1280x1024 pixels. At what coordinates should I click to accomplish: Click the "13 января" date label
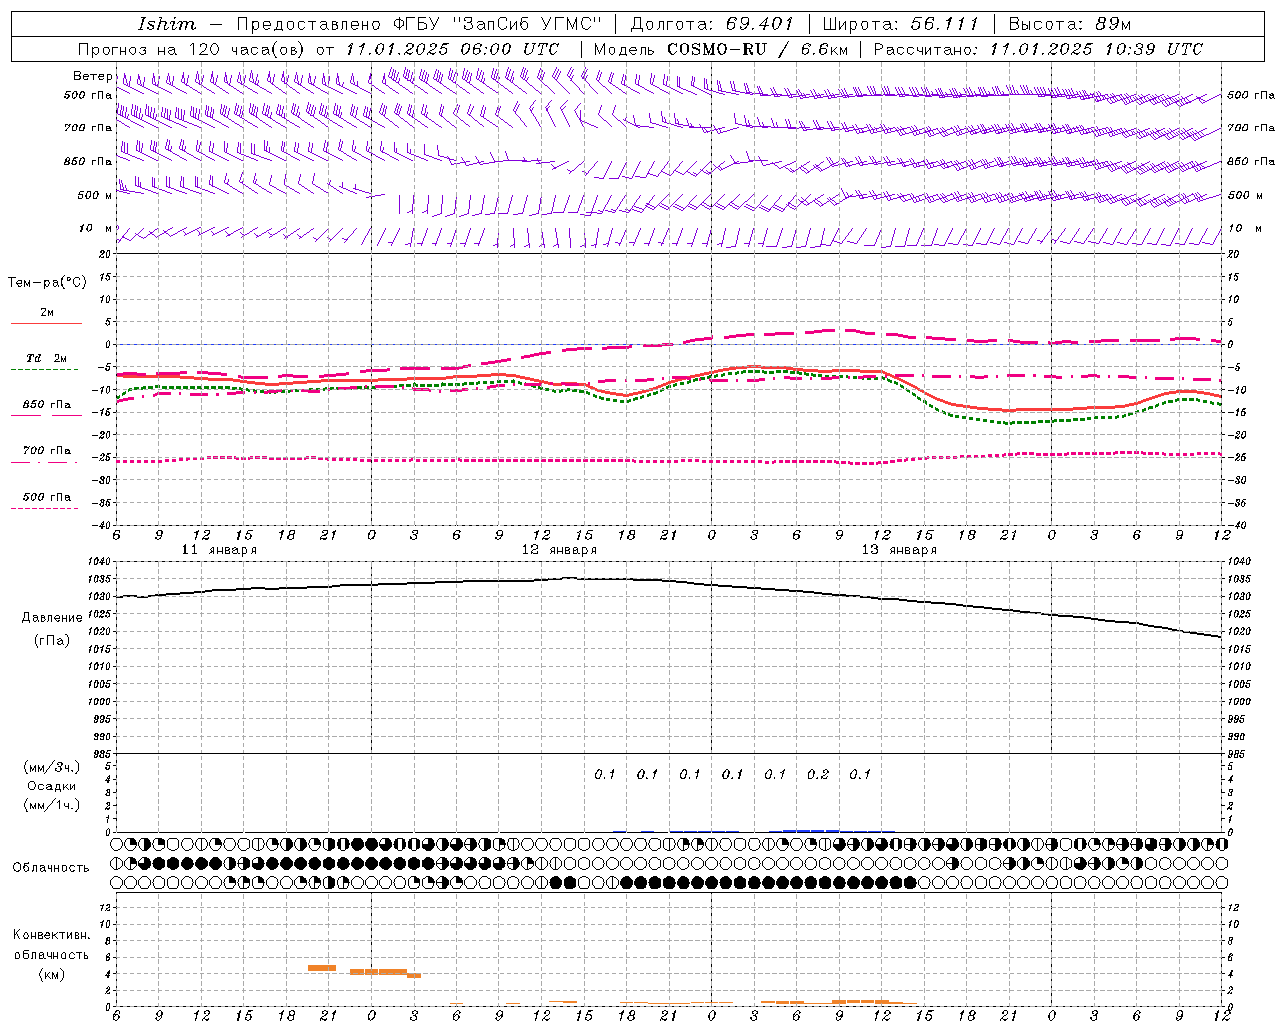tap(899, 550)
